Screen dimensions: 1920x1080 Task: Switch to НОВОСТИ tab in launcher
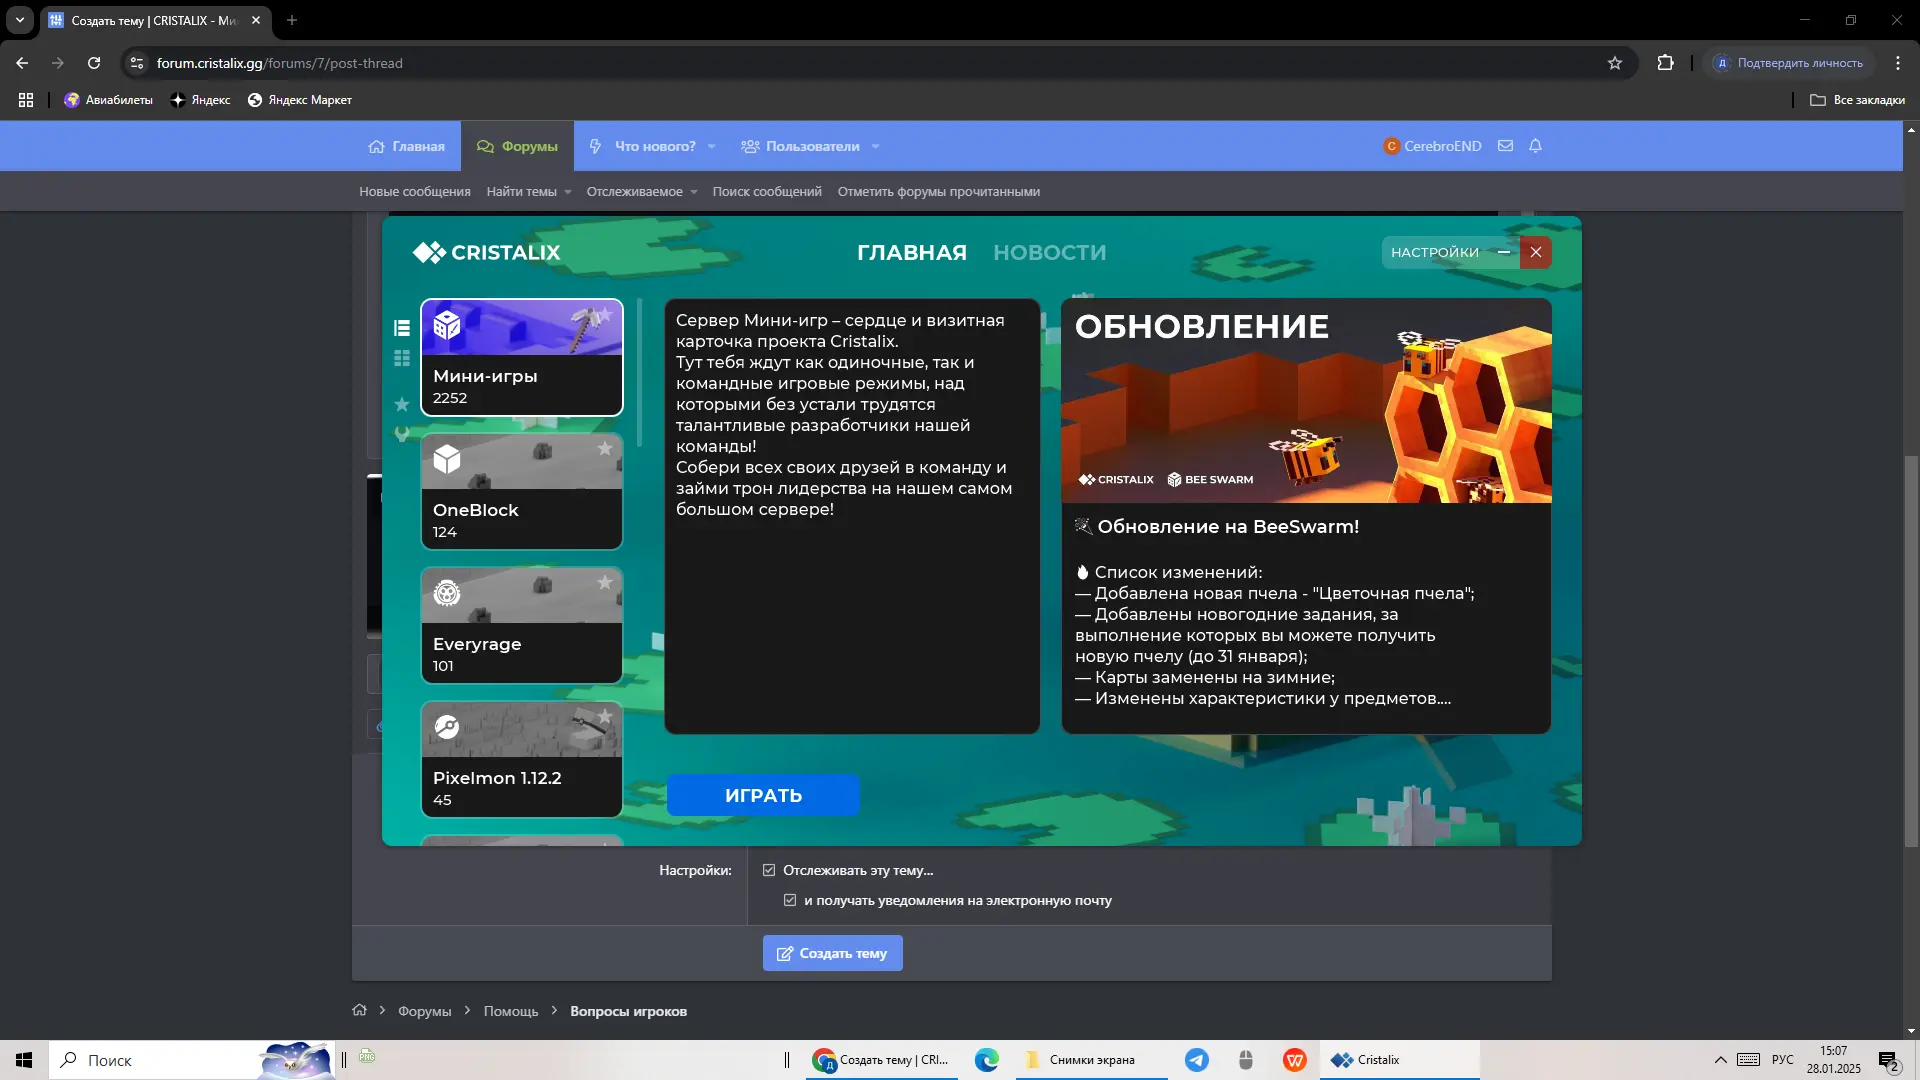pyautogui.click(x=1049, y=253)
